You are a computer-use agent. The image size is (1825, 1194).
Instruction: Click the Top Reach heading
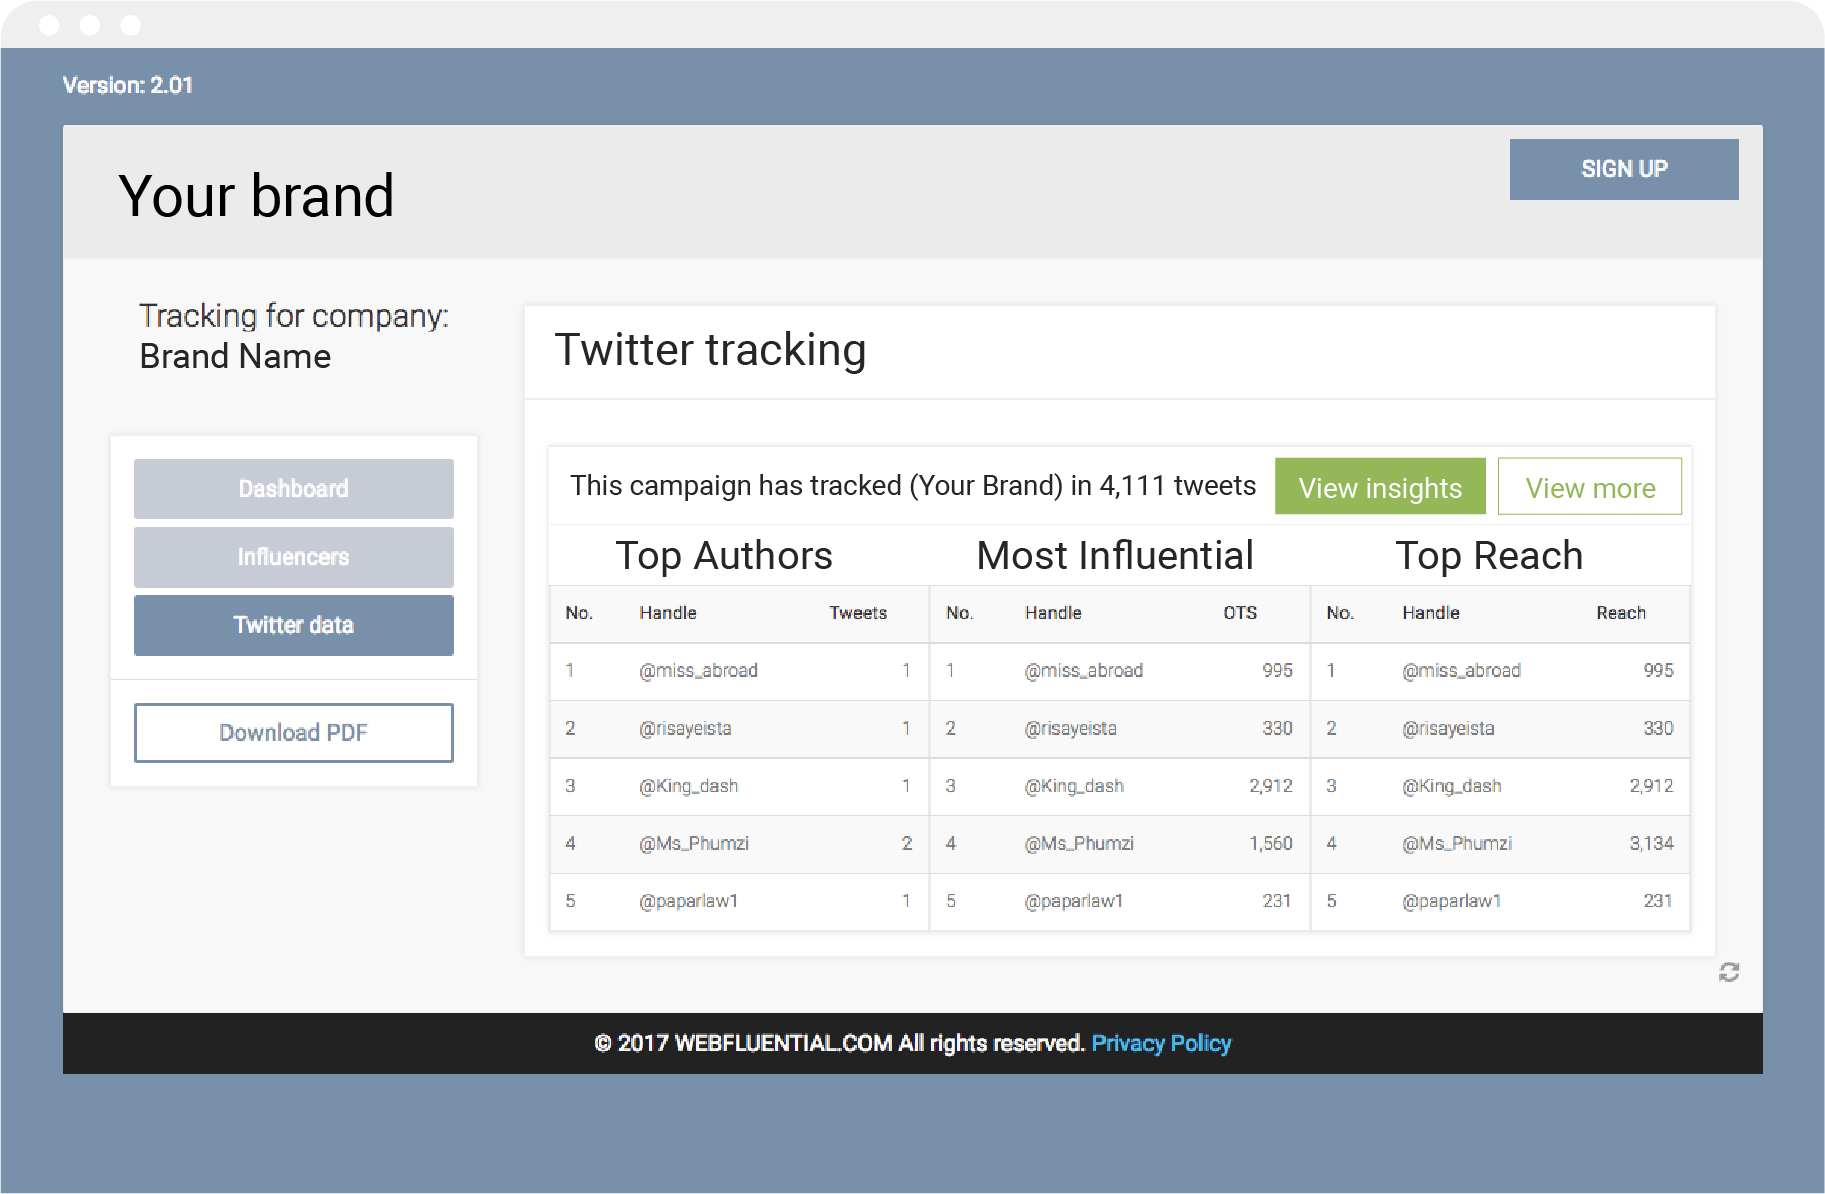pos(1489,556)
